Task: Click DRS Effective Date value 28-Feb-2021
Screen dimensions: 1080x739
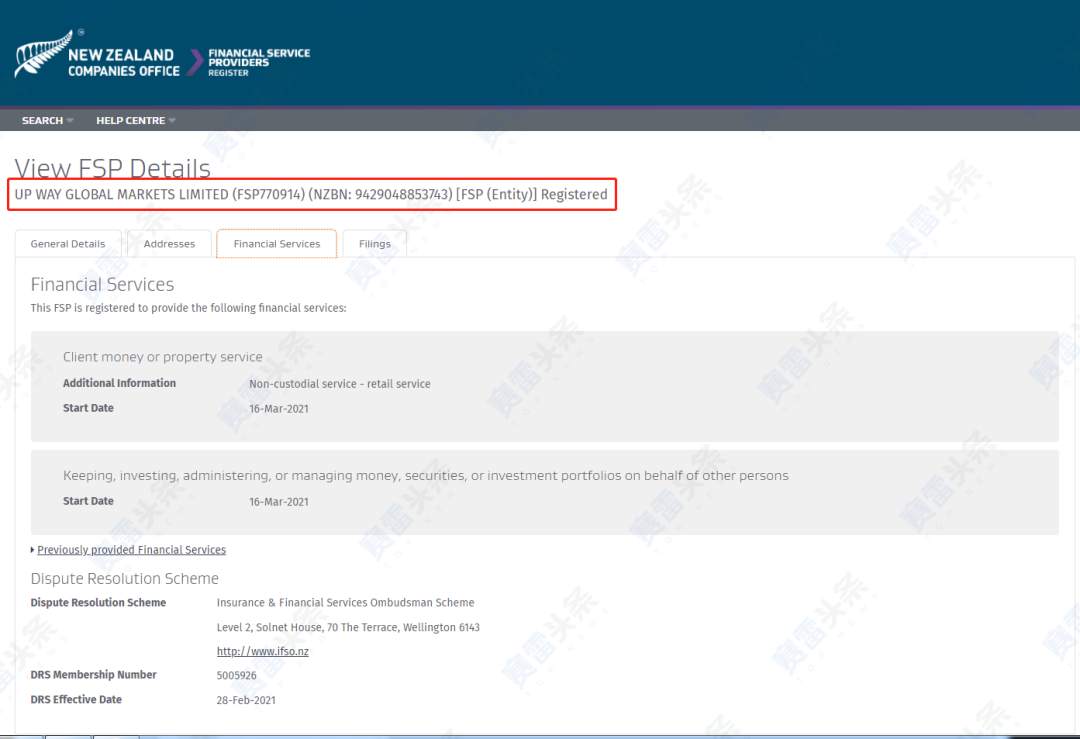Action: (x=246, y=700)
